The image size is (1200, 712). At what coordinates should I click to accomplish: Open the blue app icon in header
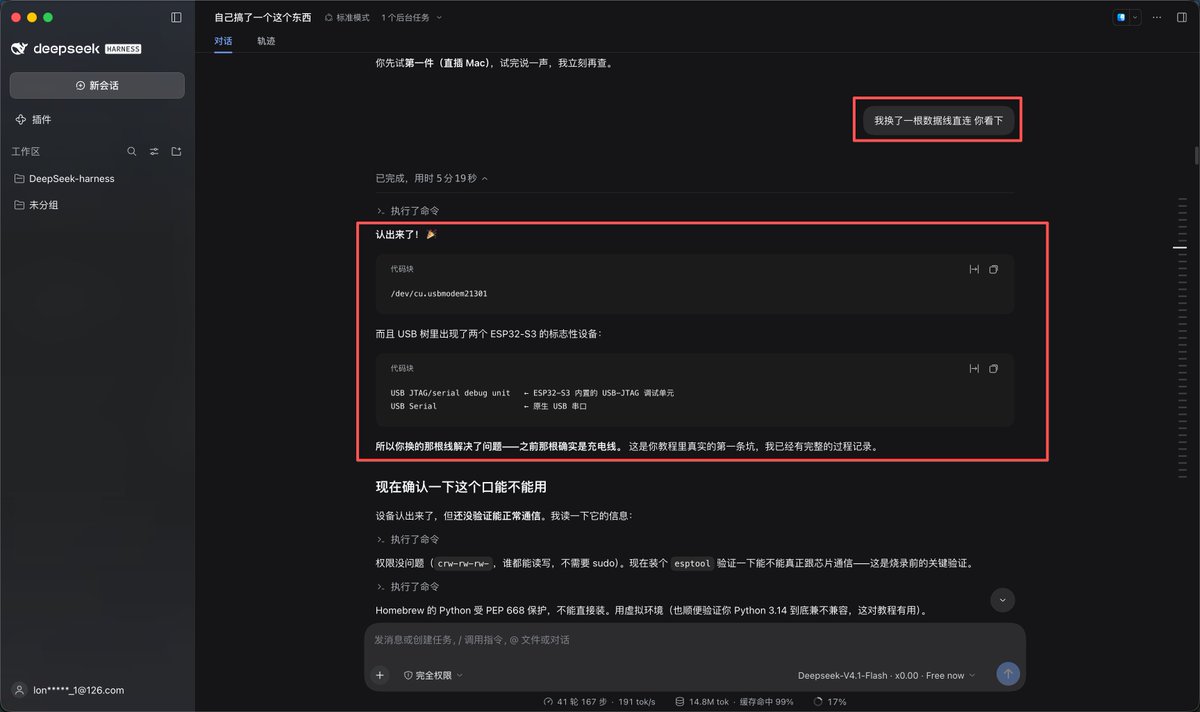[1121, 18]
